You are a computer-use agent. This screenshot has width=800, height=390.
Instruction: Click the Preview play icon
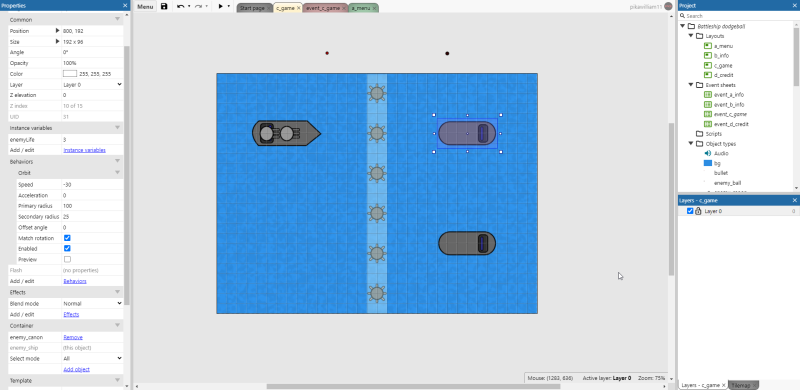[x=220, y=7]
